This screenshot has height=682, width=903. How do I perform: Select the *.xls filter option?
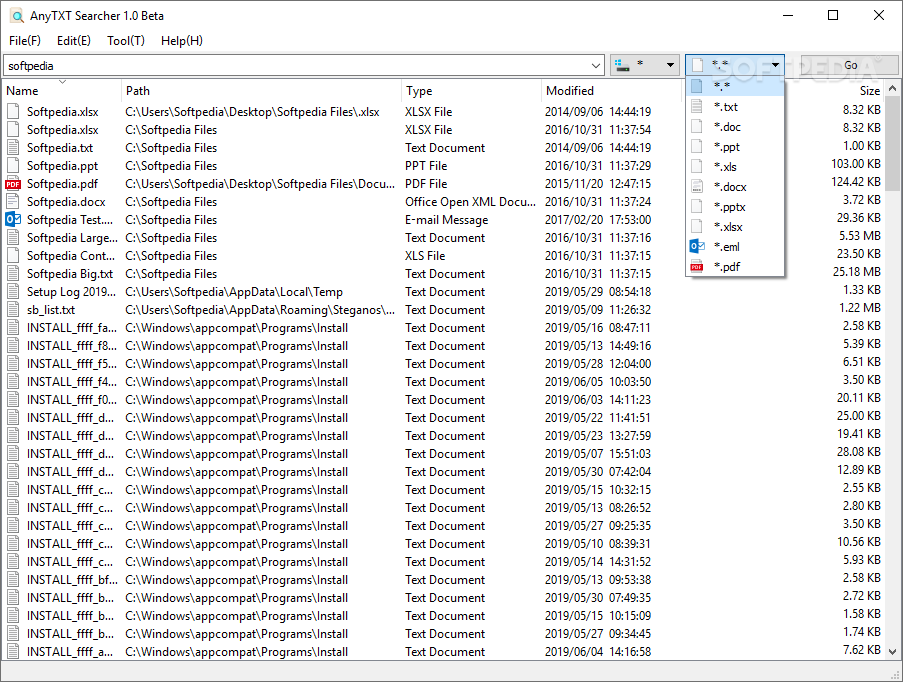[727, 166]
